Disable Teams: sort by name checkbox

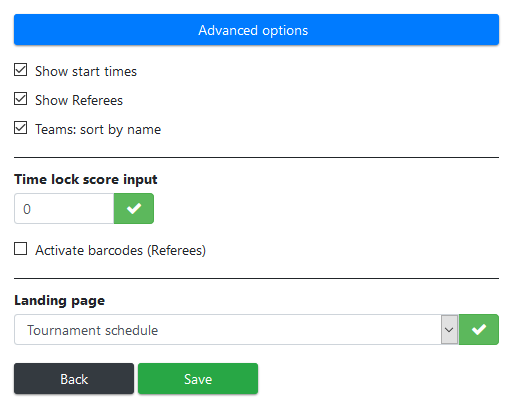(21, 128)
